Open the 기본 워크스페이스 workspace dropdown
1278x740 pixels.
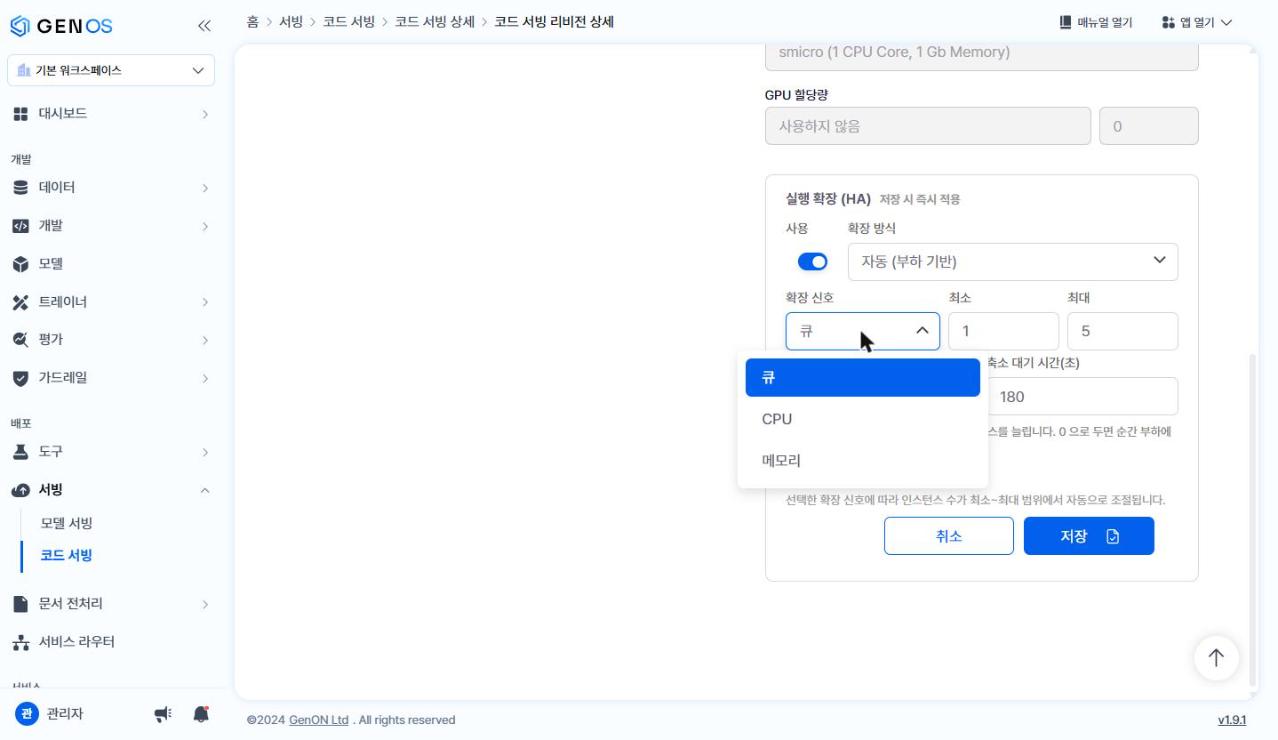click(111, 70)
